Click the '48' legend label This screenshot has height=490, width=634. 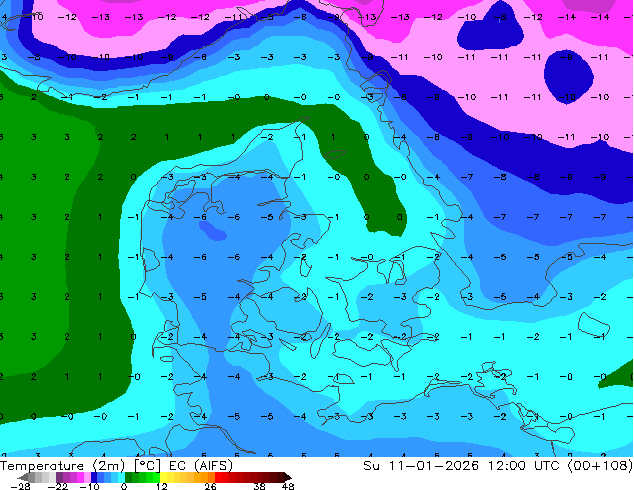coord(288,486)
